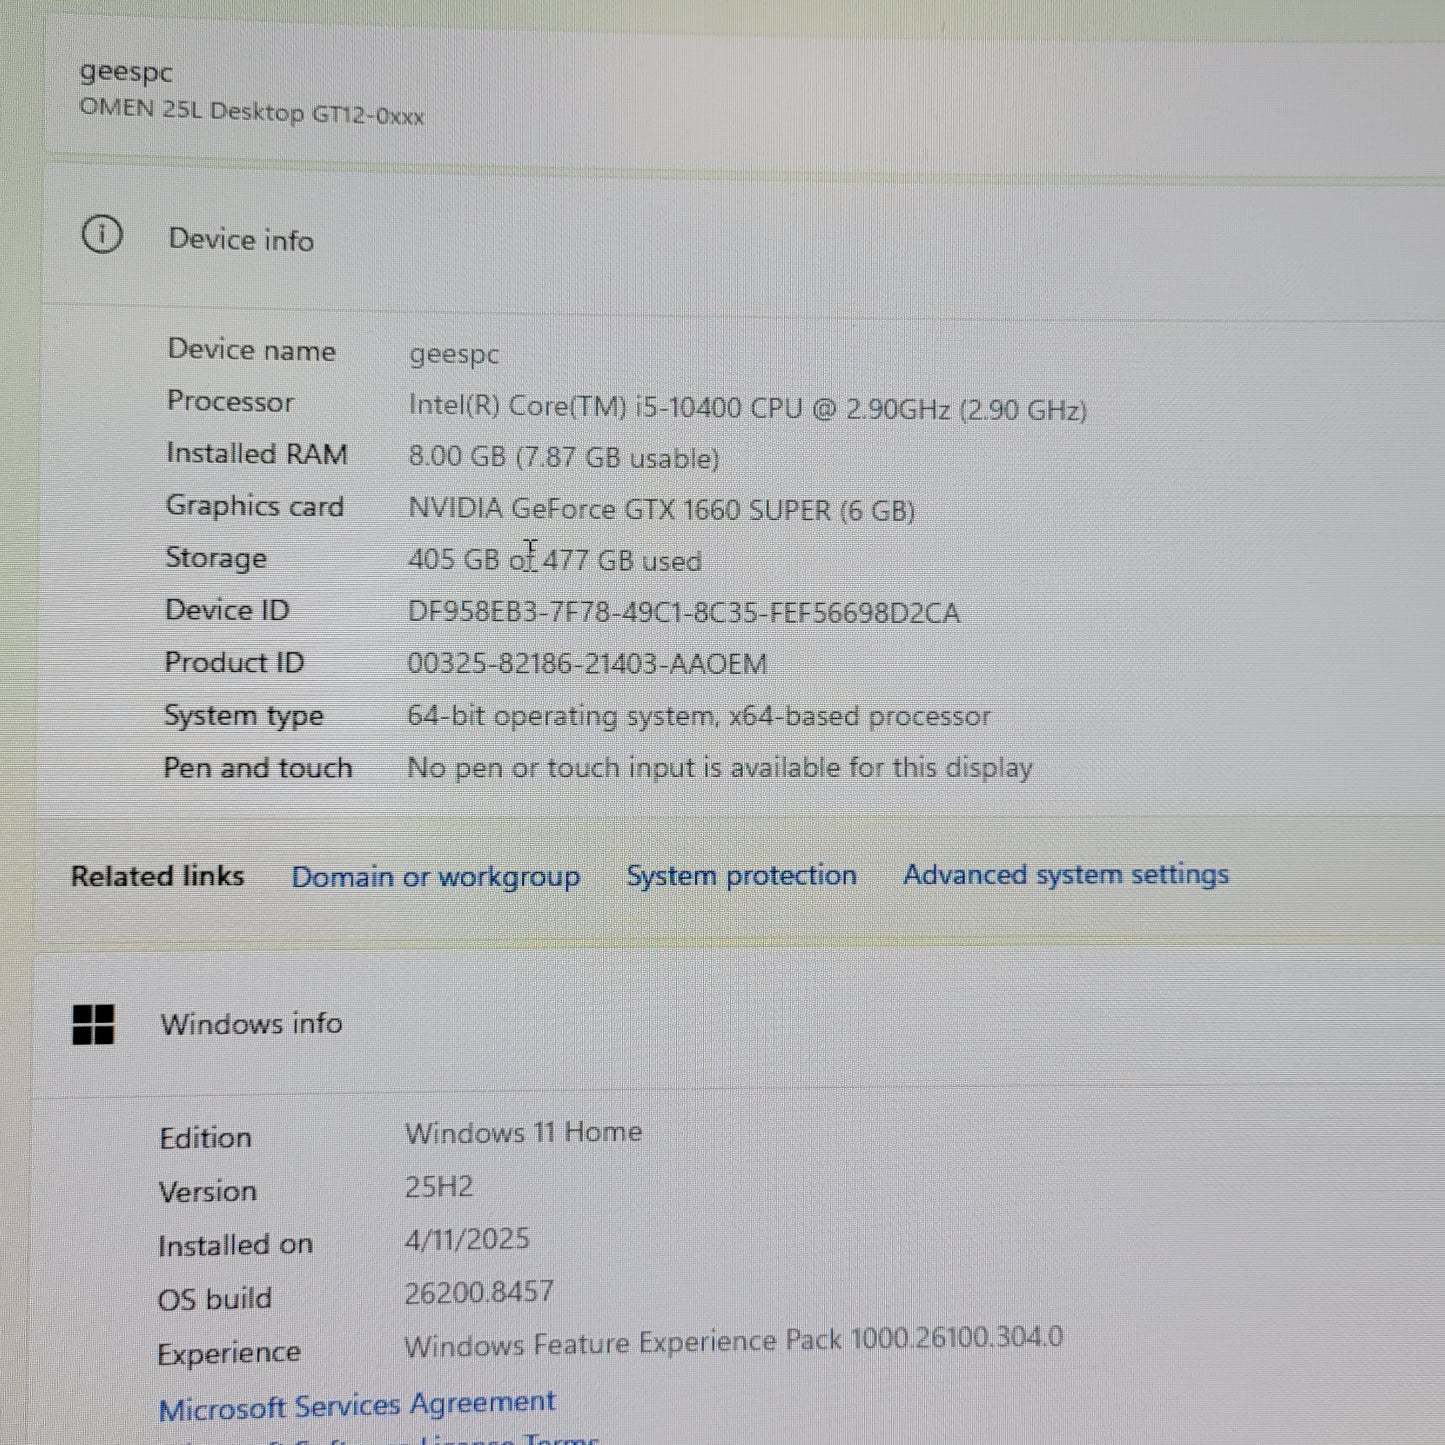
Task: Click the Processor label
Action: click(230, 402)
